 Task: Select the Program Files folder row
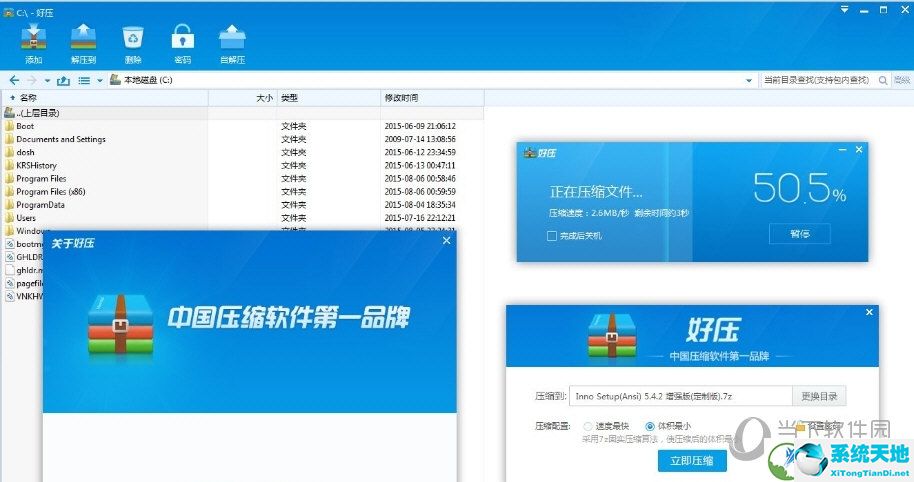(x=243, y=178)
